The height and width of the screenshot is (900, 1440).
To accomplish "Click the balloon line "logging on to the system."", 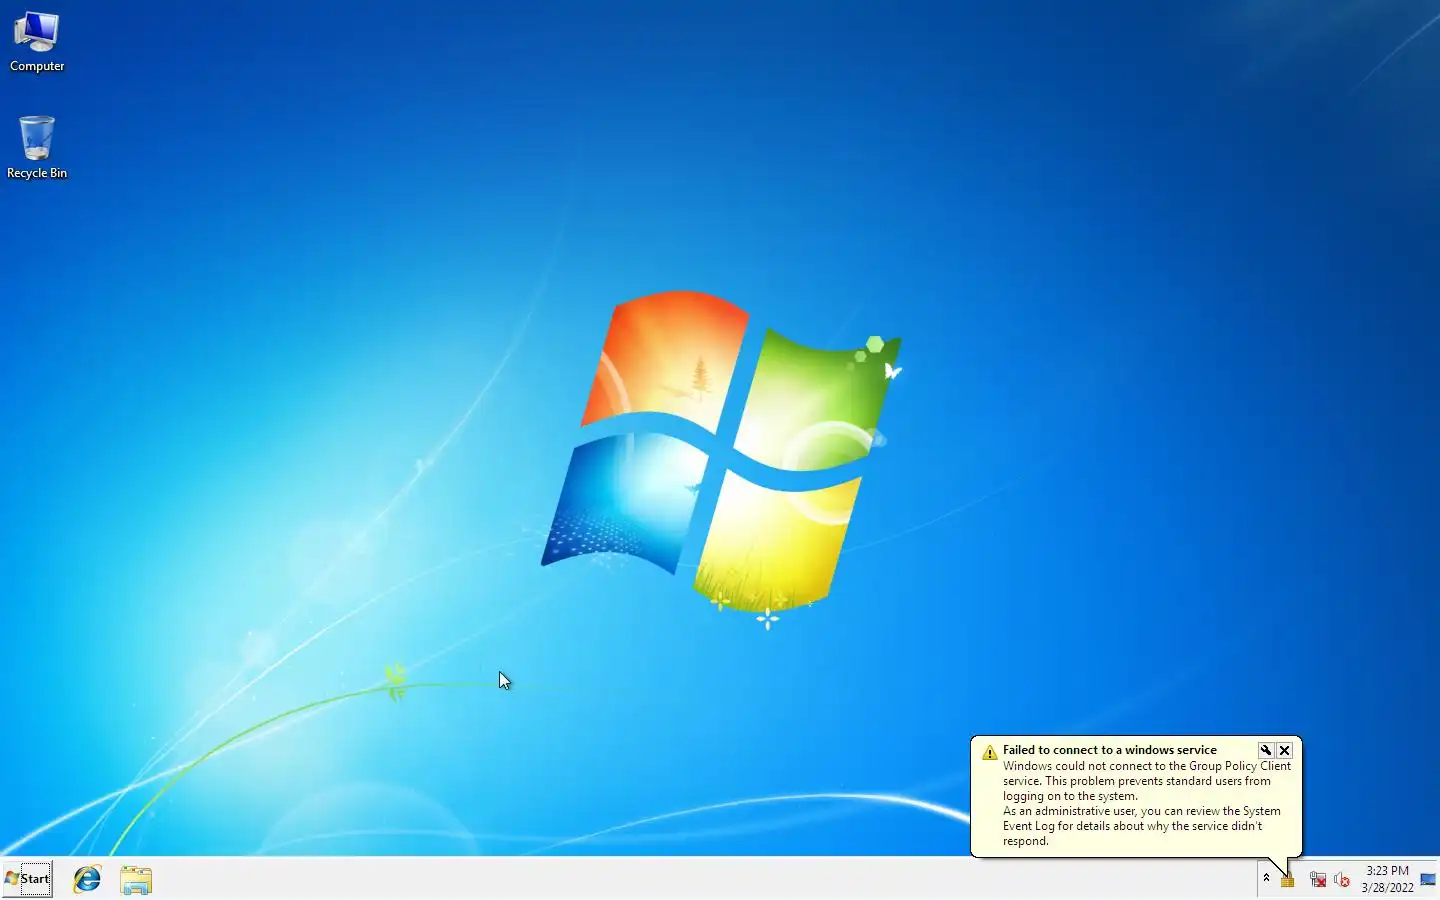I will (1070, 796).
